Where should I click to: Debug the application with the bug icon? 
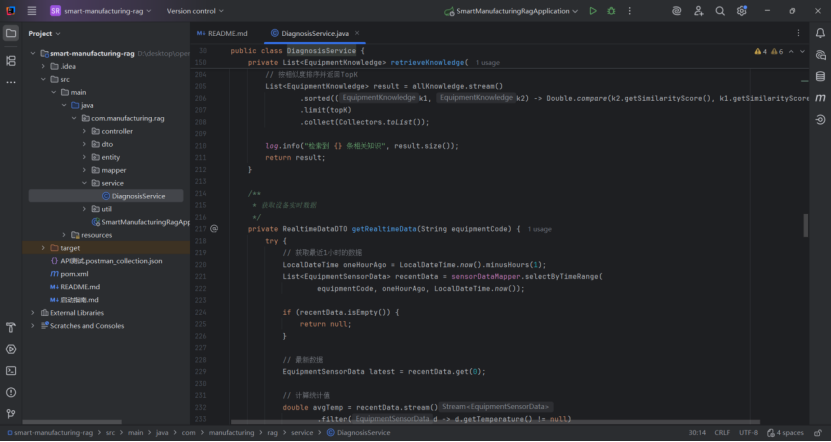(x=611, y=11)
